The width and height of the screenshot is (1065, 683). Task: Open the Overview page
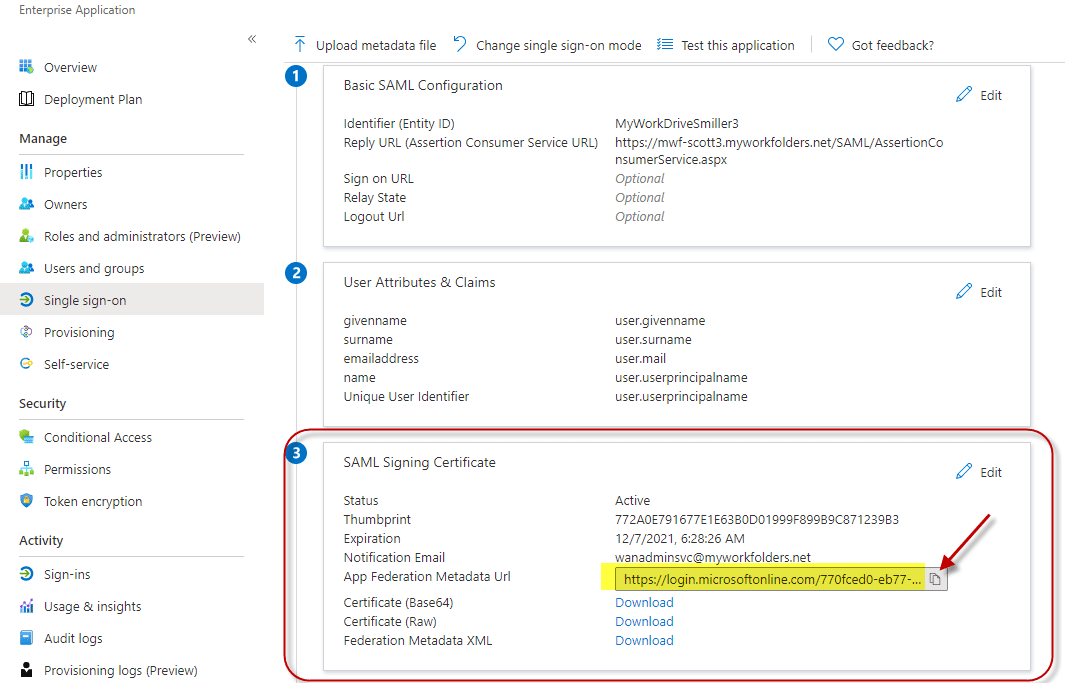(70, 68)
